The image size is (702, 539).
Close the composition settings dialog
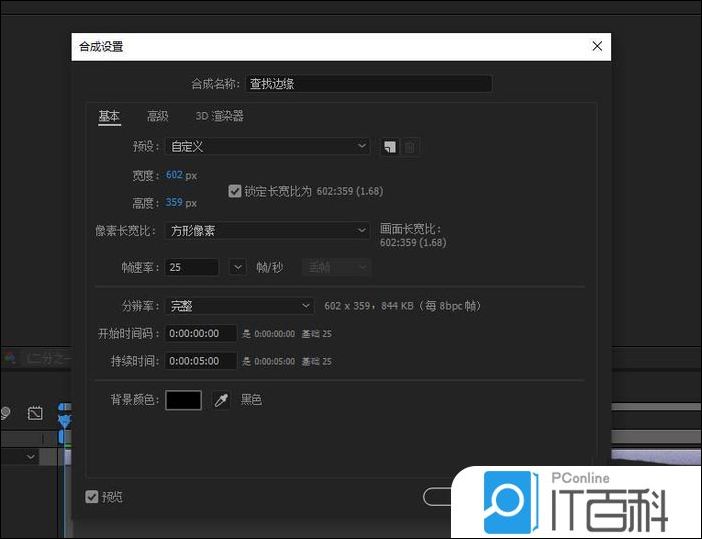597,46
